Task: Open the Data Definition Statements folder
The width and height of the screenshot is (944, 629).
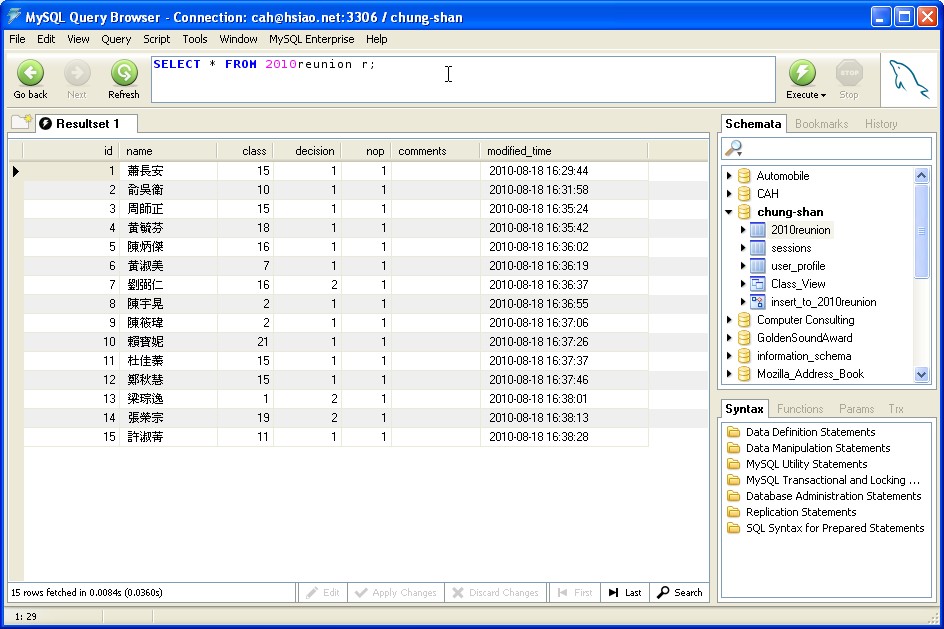Action: tap(733, 432)
